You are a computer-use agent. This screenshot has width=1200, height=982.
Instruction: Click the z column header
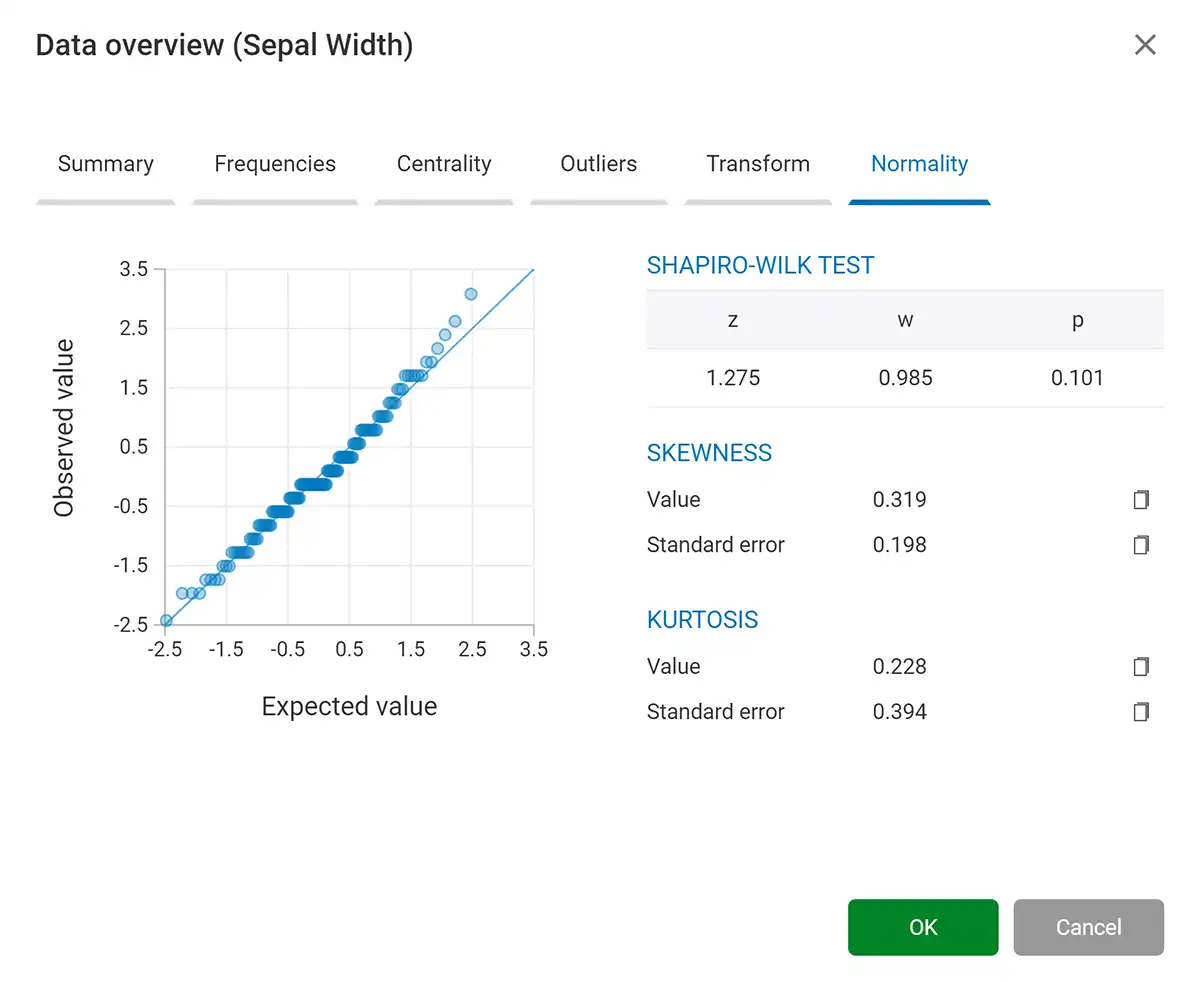[x=733, y=321]
